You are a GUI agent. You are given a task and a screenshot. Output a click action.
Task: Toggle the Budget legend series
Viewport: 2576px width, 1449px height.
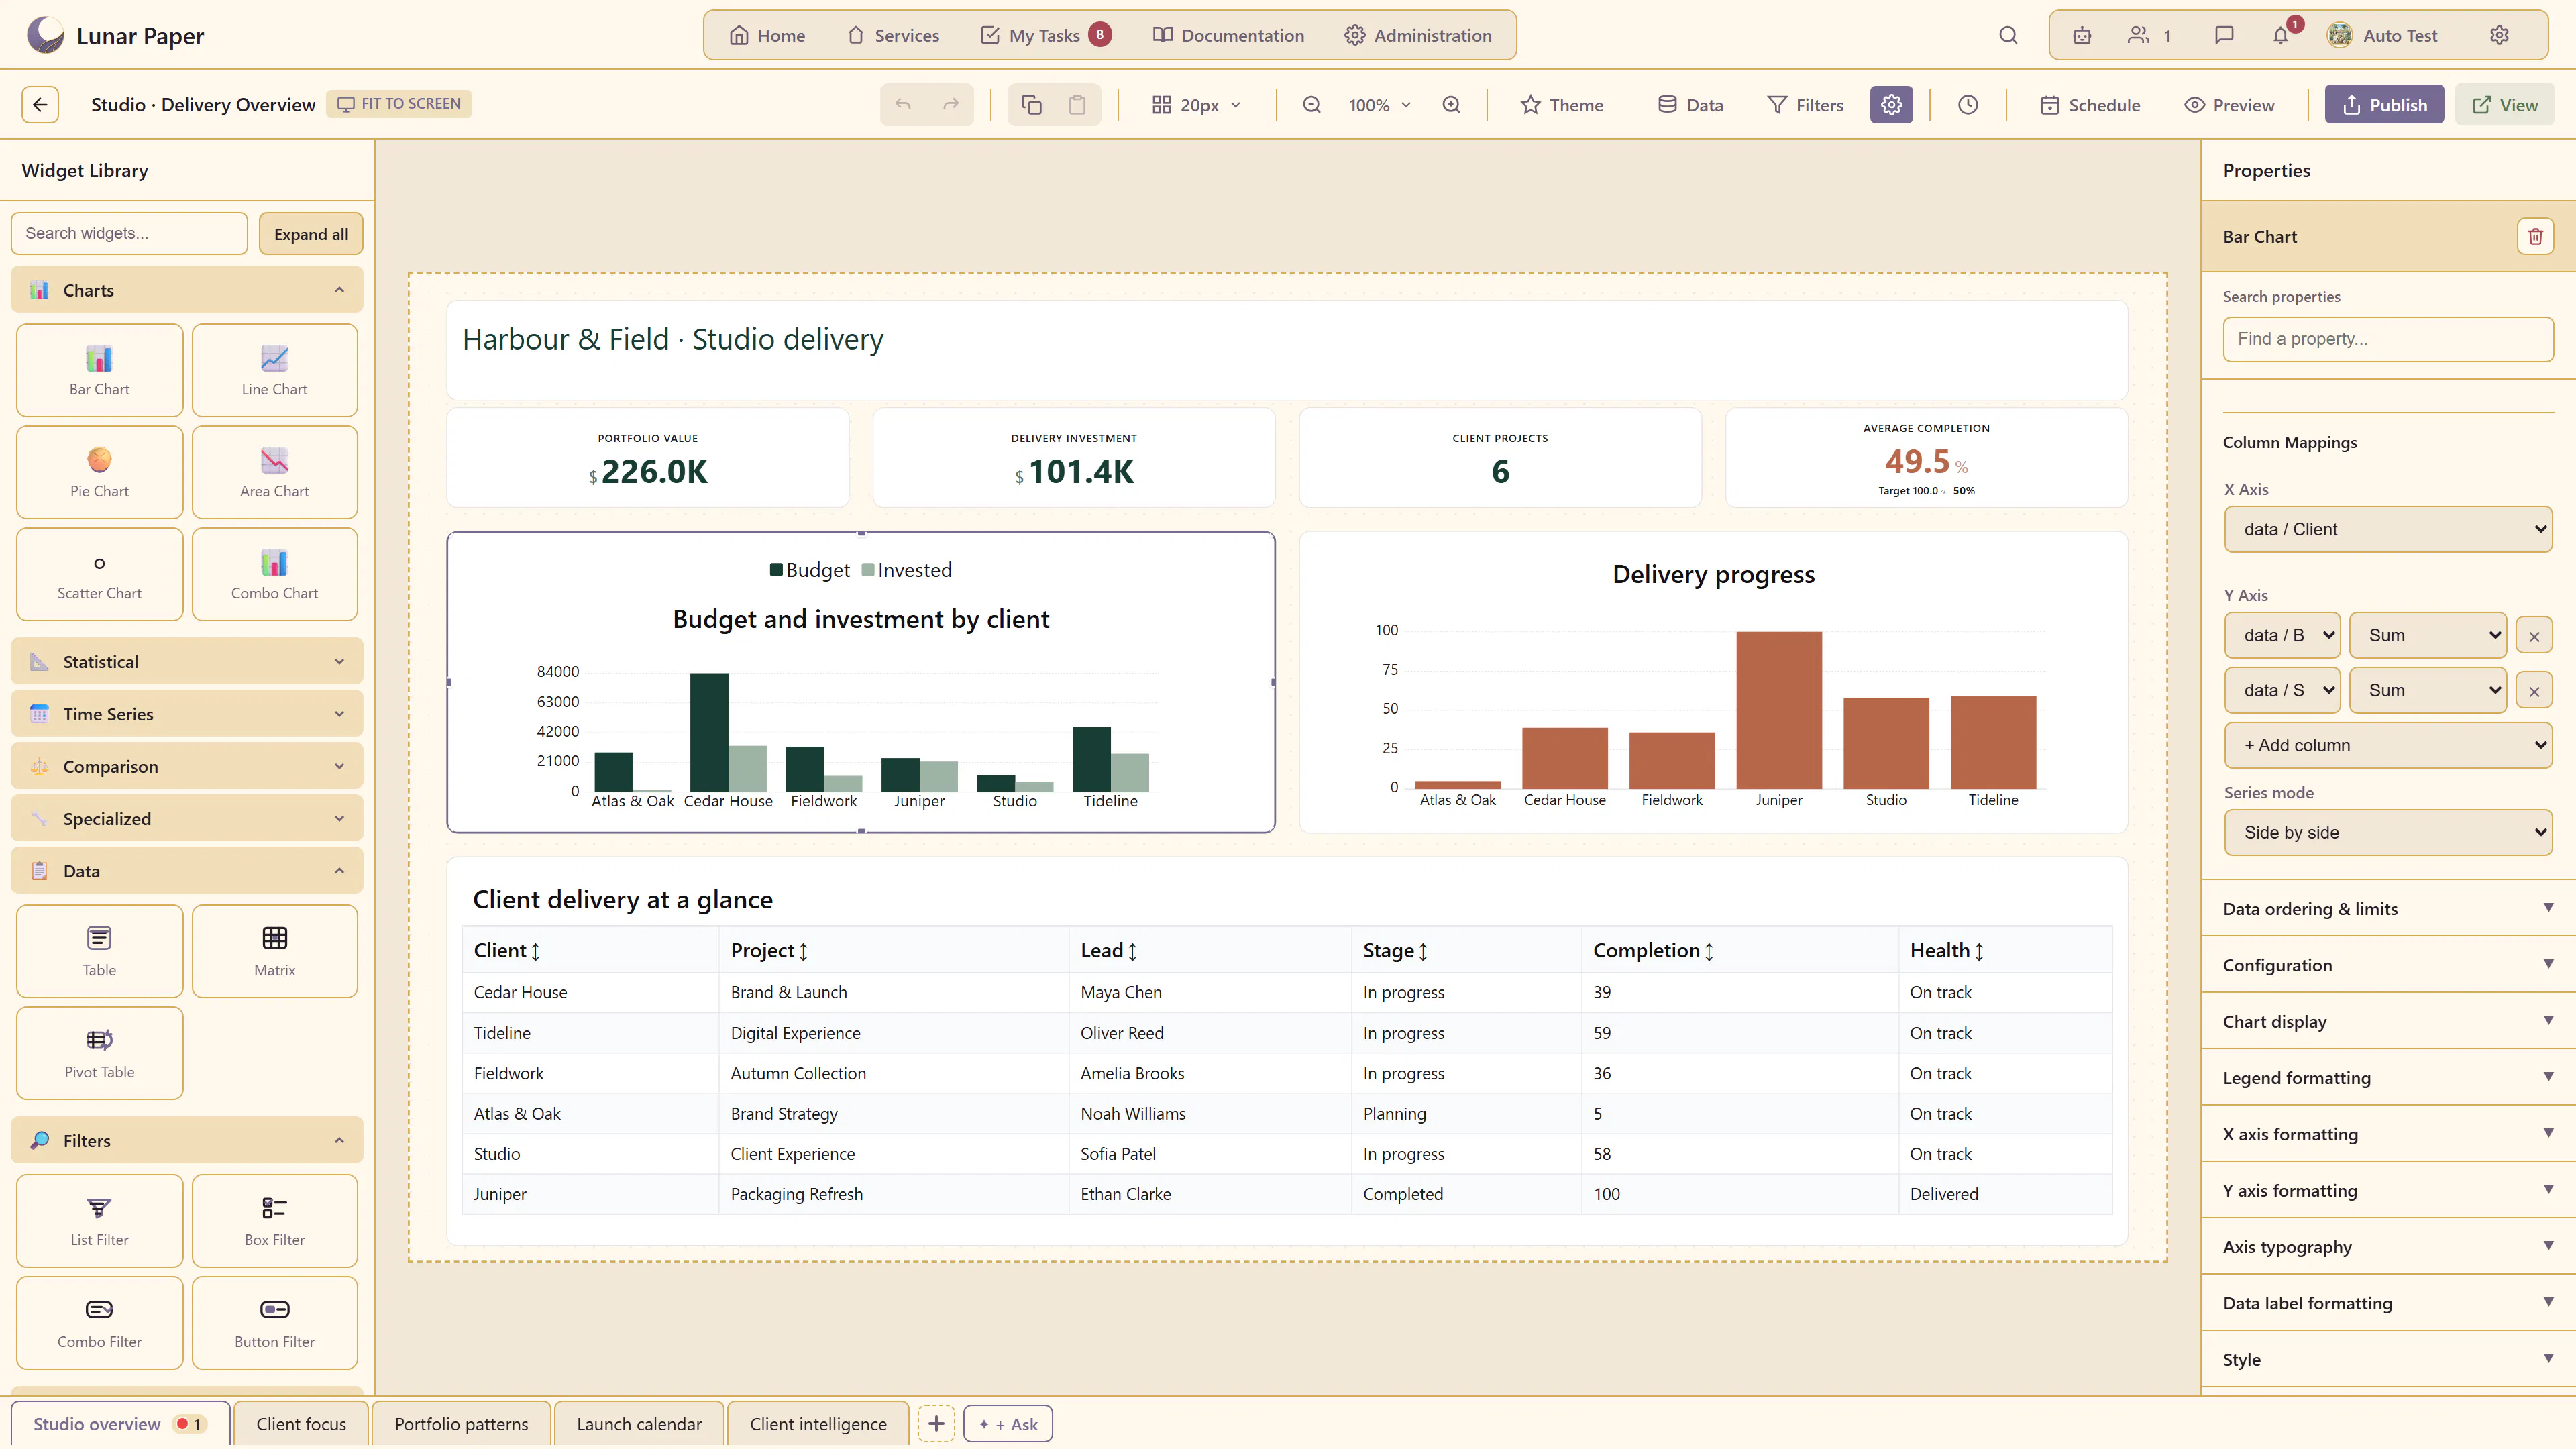click(x=809, y=570)
